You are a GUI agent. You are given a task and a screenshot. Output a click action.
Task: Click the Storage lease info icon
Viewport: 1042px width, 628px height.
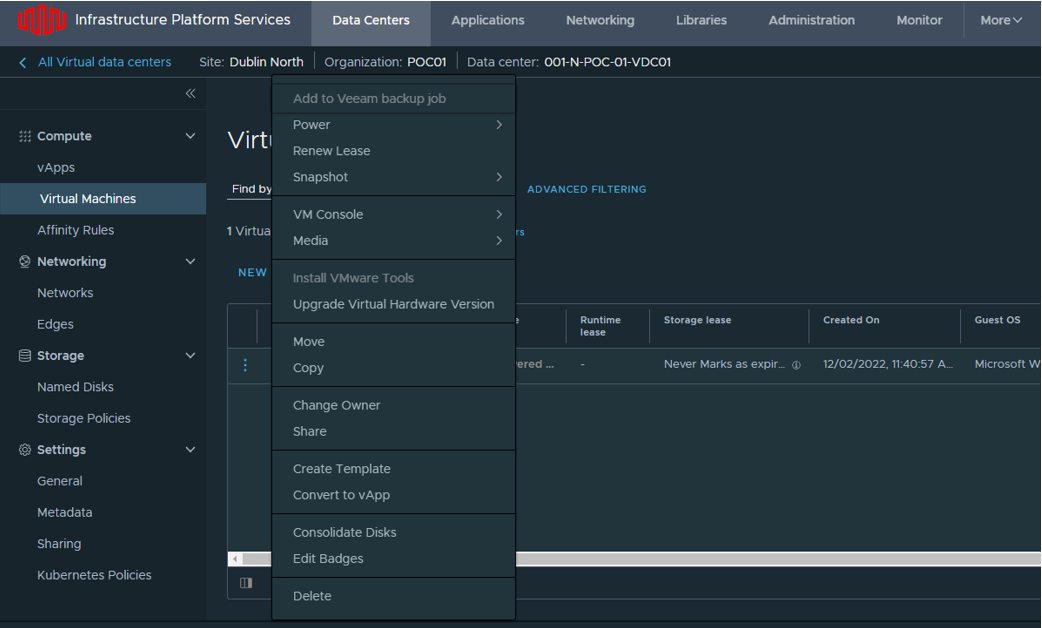[796, 365]
